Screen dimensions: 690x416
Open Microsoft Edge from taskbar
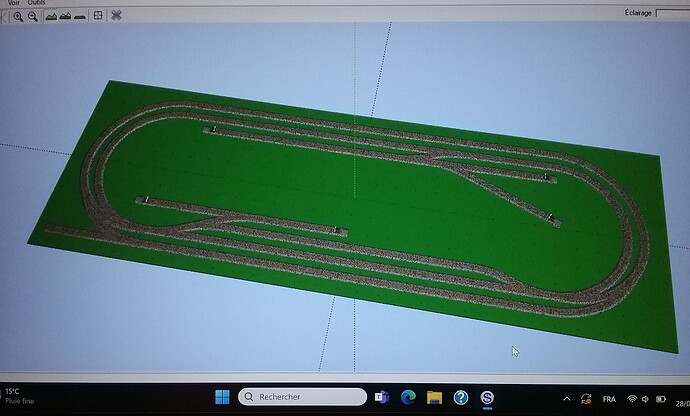click(408, 397)
